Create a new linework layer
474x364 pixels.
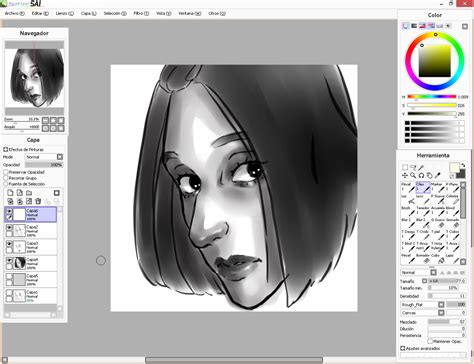(x=20, y=193)
